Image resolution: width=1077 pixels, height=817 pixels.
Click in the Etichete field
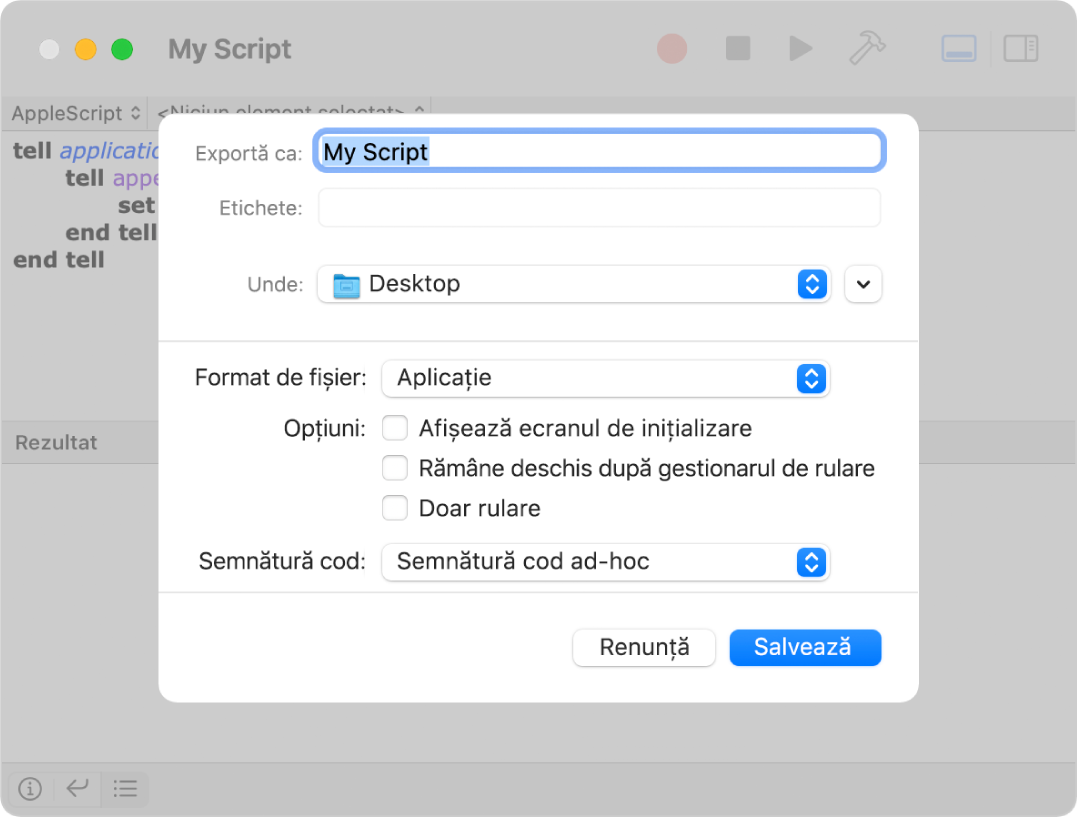point(598,207)
